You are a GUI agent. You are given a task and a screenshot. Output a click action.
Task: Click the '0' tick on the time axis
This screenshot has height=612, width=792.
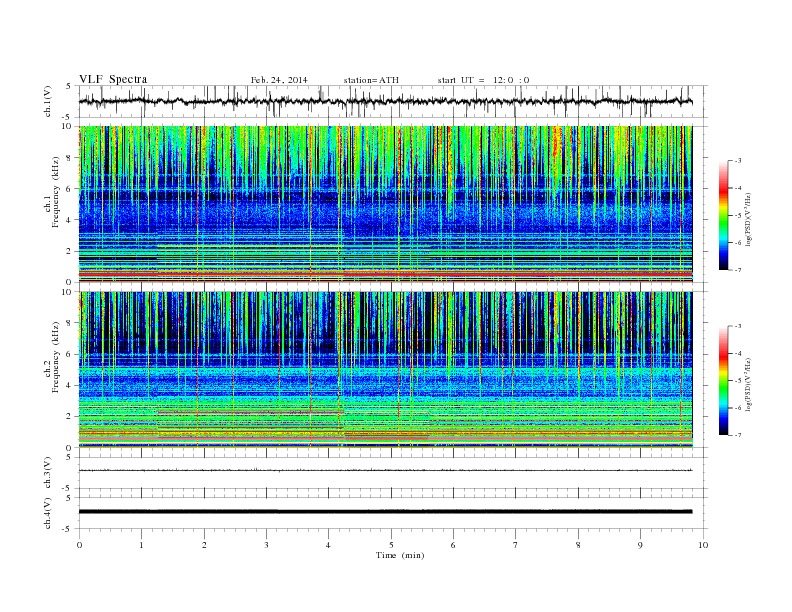point(79,545)
